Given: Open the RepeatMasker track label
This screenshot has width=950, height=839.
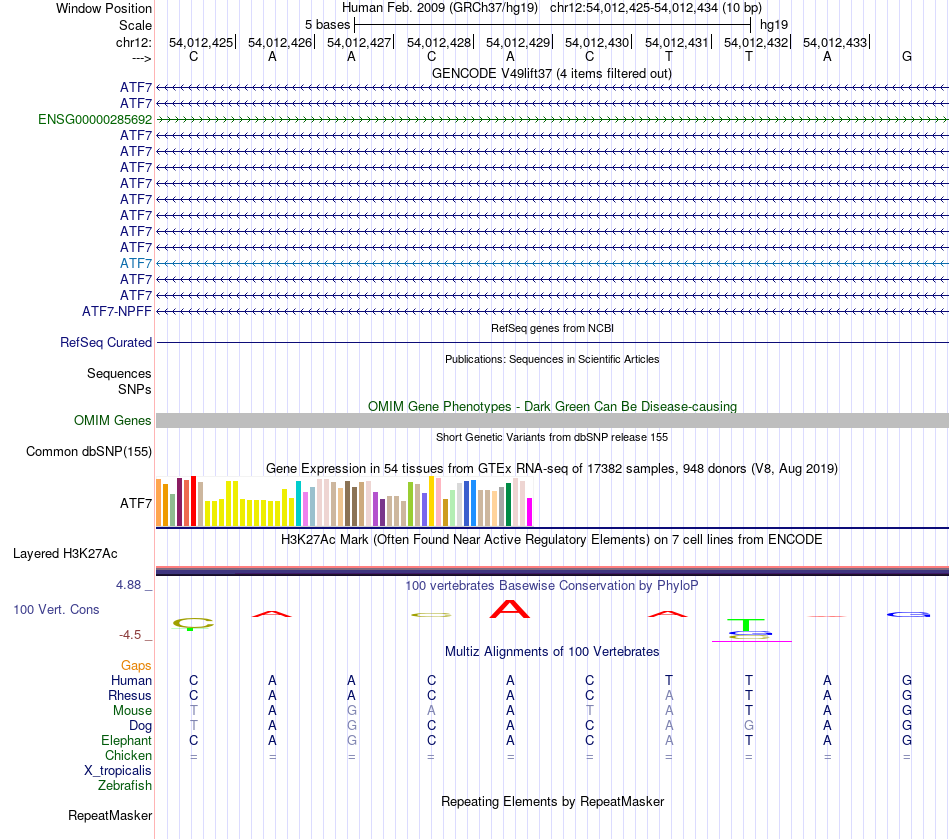Looking at the screenshot, I should [x=110, y=815].
